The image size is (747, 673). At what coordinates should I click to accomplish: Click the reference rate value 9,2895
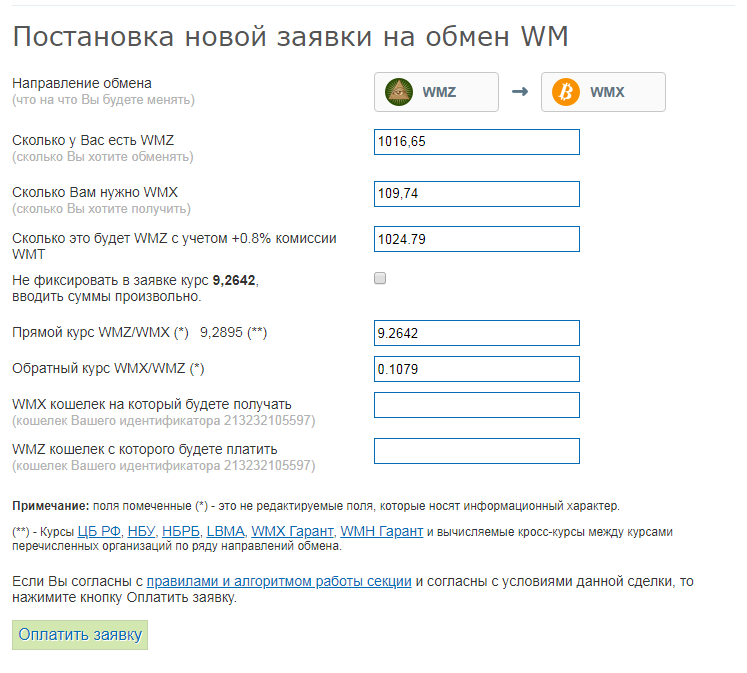(221, 332)
